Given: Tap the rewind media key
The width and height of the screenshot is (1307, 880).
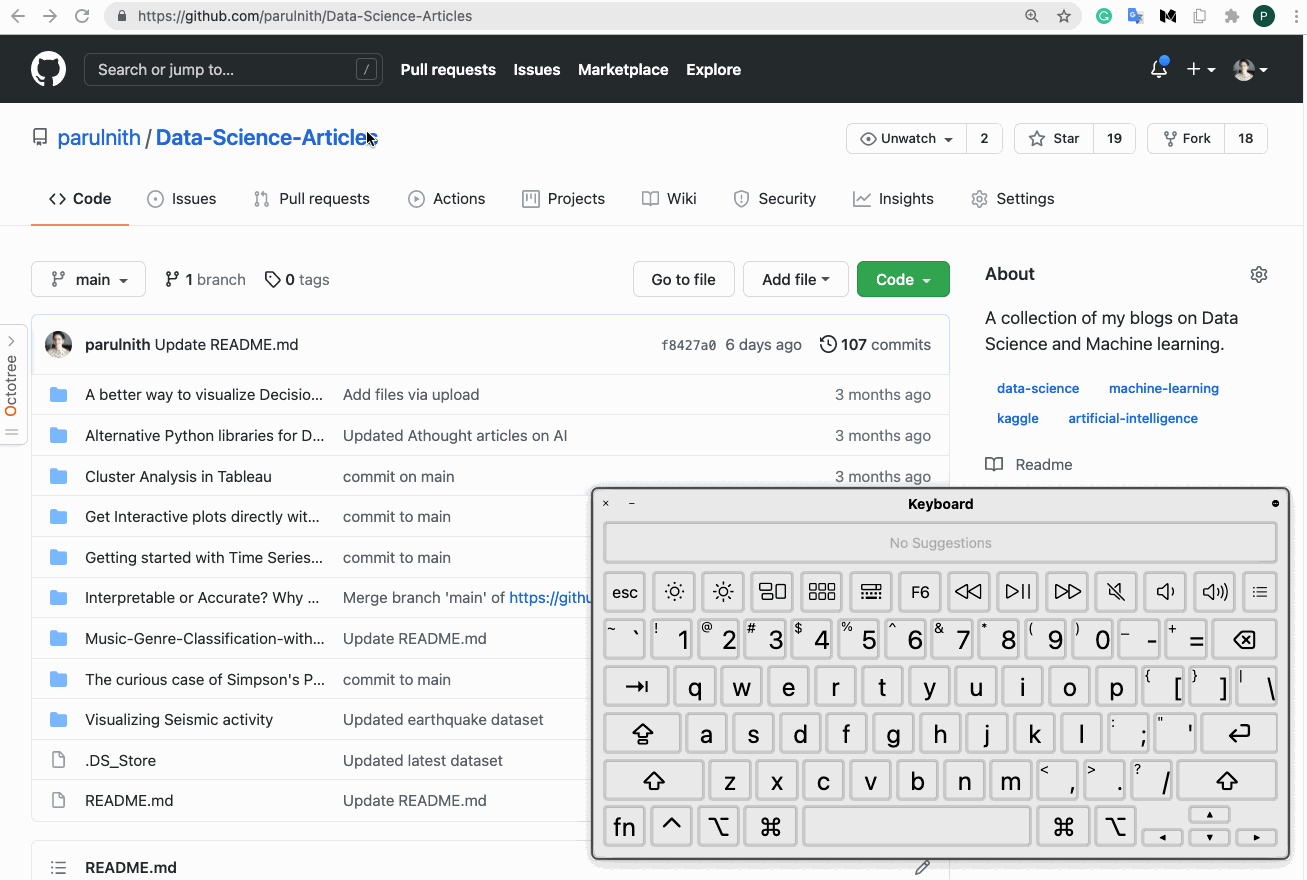Looking at the screenshot, I should click(x=968, y=592).
